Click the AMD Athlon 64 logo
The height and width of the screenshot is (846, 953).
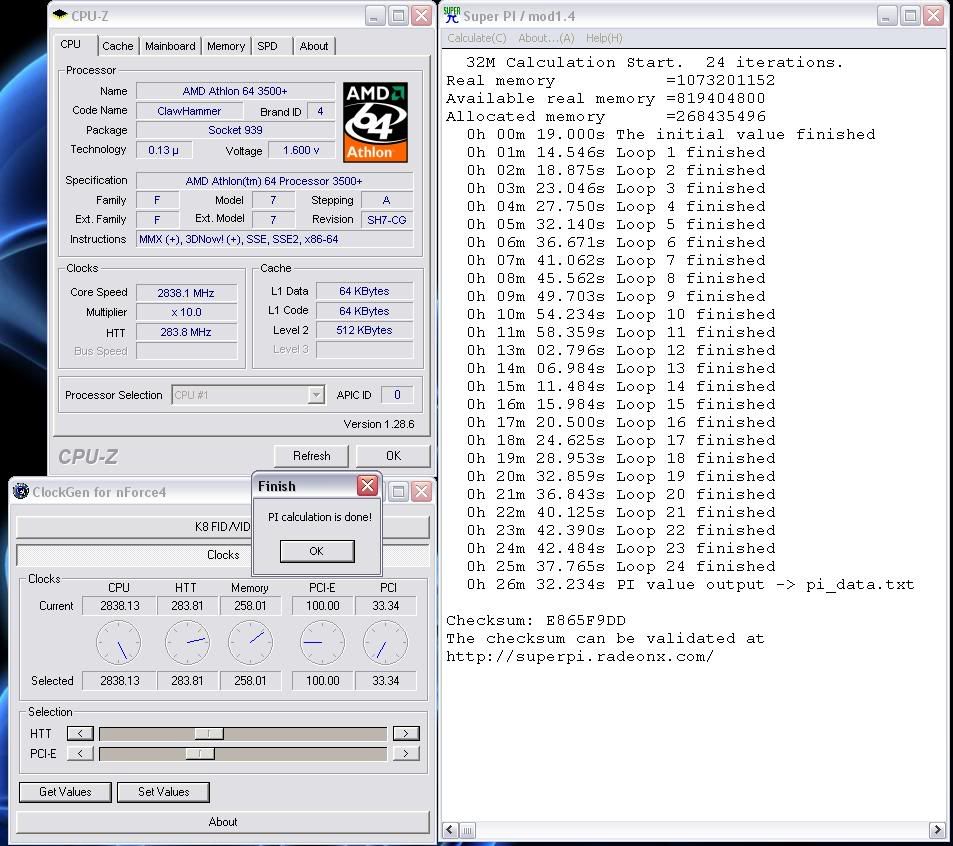(x=375, y=122)
